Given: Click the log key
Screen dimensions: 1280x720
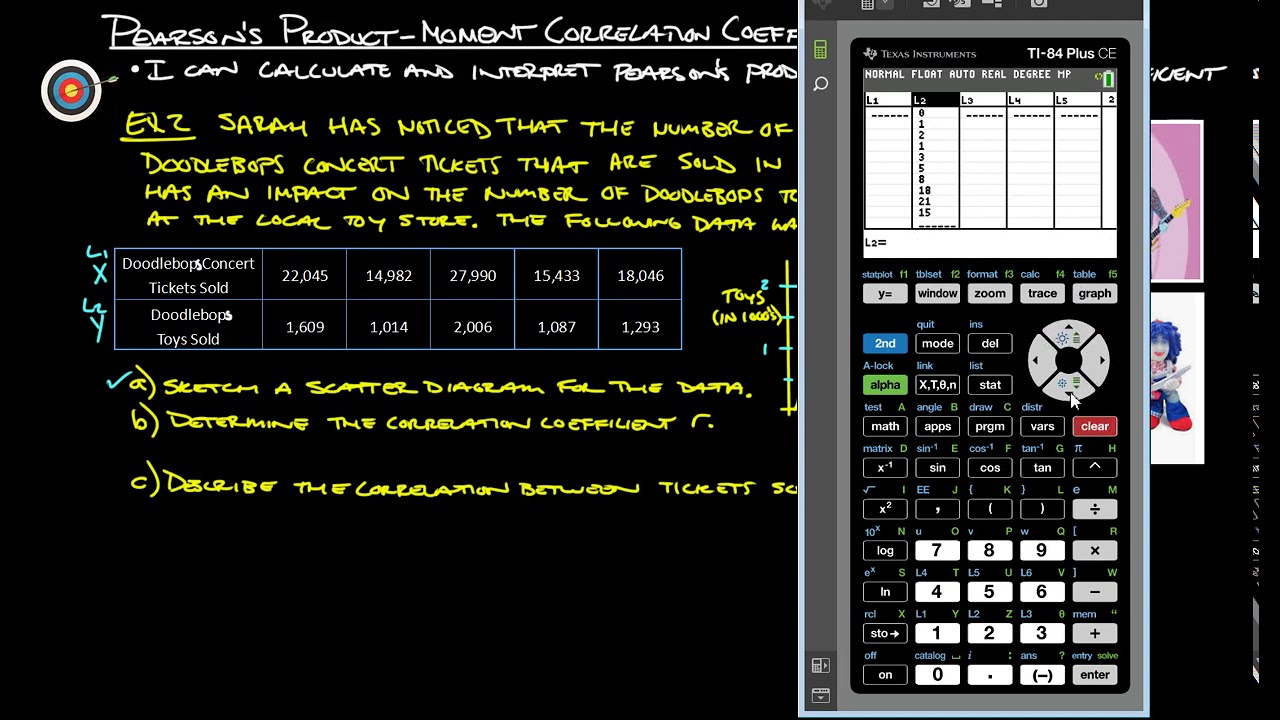Looking at the screenshot, I should [x=885, y=550].
